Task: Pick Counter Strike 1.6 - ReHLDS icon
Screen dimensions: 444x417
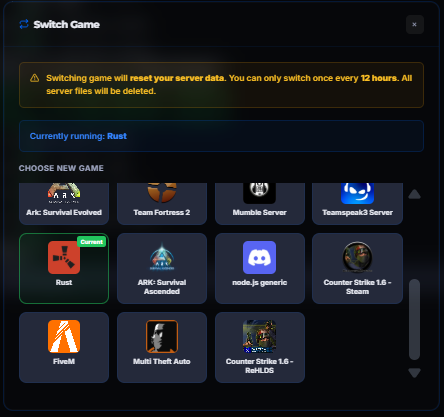Action: (259, 336)
